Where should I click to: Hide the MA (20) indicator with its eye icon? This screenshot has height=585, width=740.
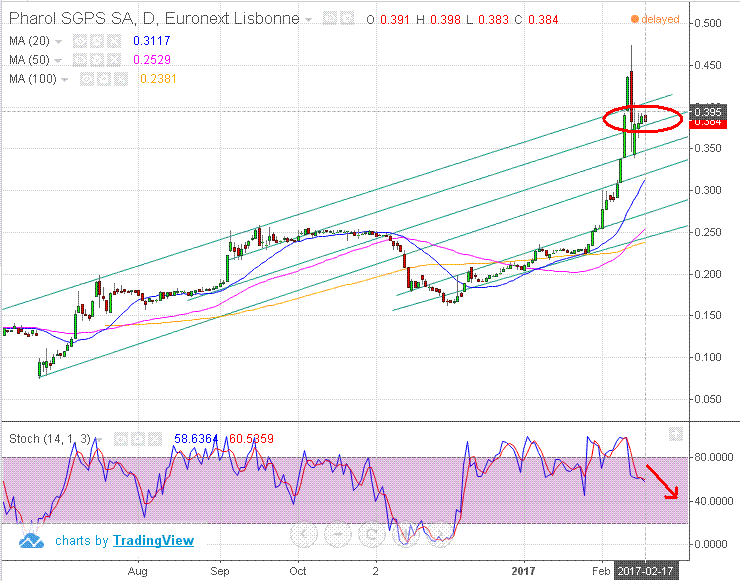tap(79, 42)
